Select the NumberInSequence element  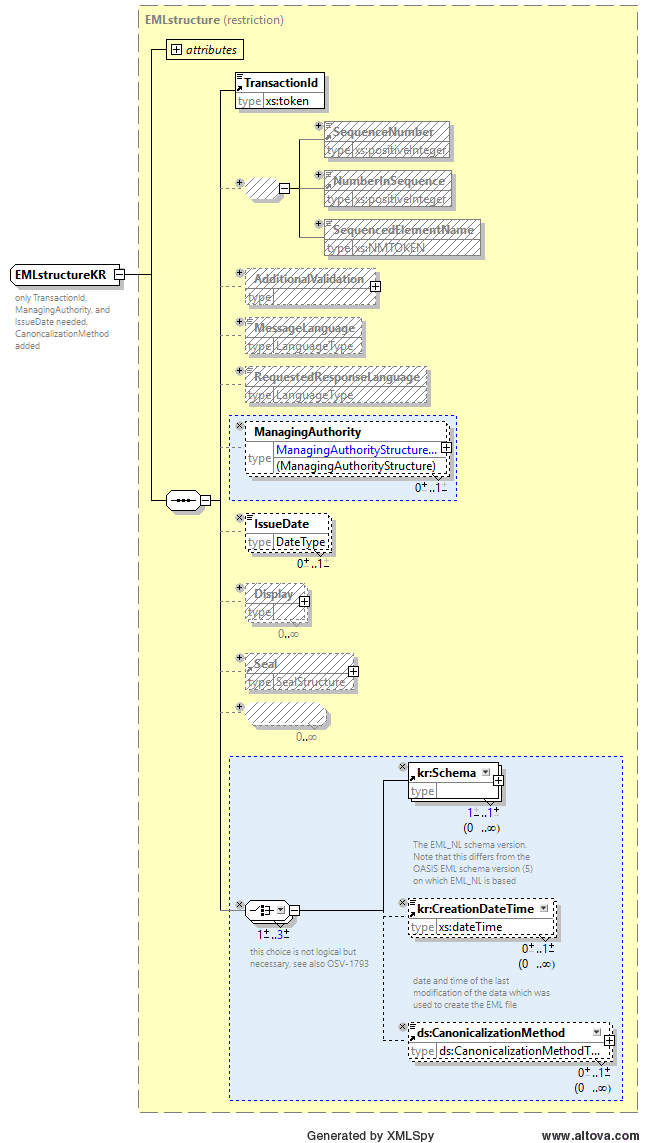(x=388, y=189)
